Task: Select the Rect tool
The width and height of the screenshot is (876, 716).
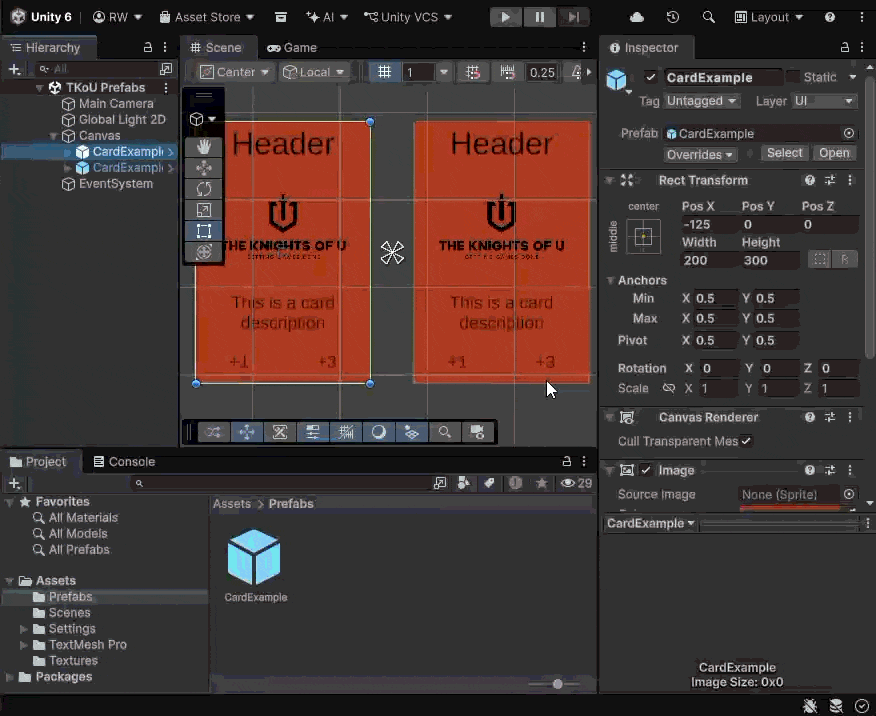Action: click(204, 231)
